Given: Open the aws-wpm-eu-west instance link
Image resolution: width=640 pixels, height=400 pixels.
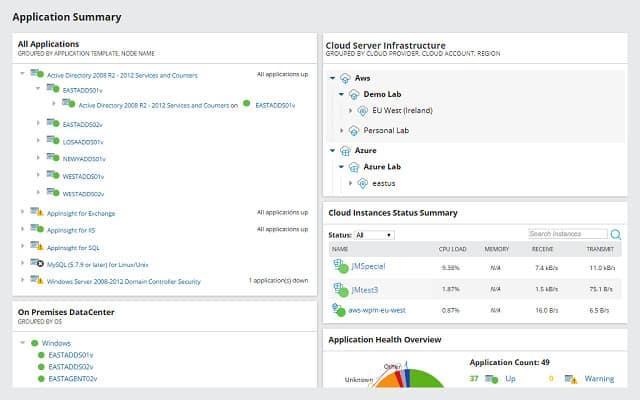Looking at the screenshot, I should coord(377,310).
